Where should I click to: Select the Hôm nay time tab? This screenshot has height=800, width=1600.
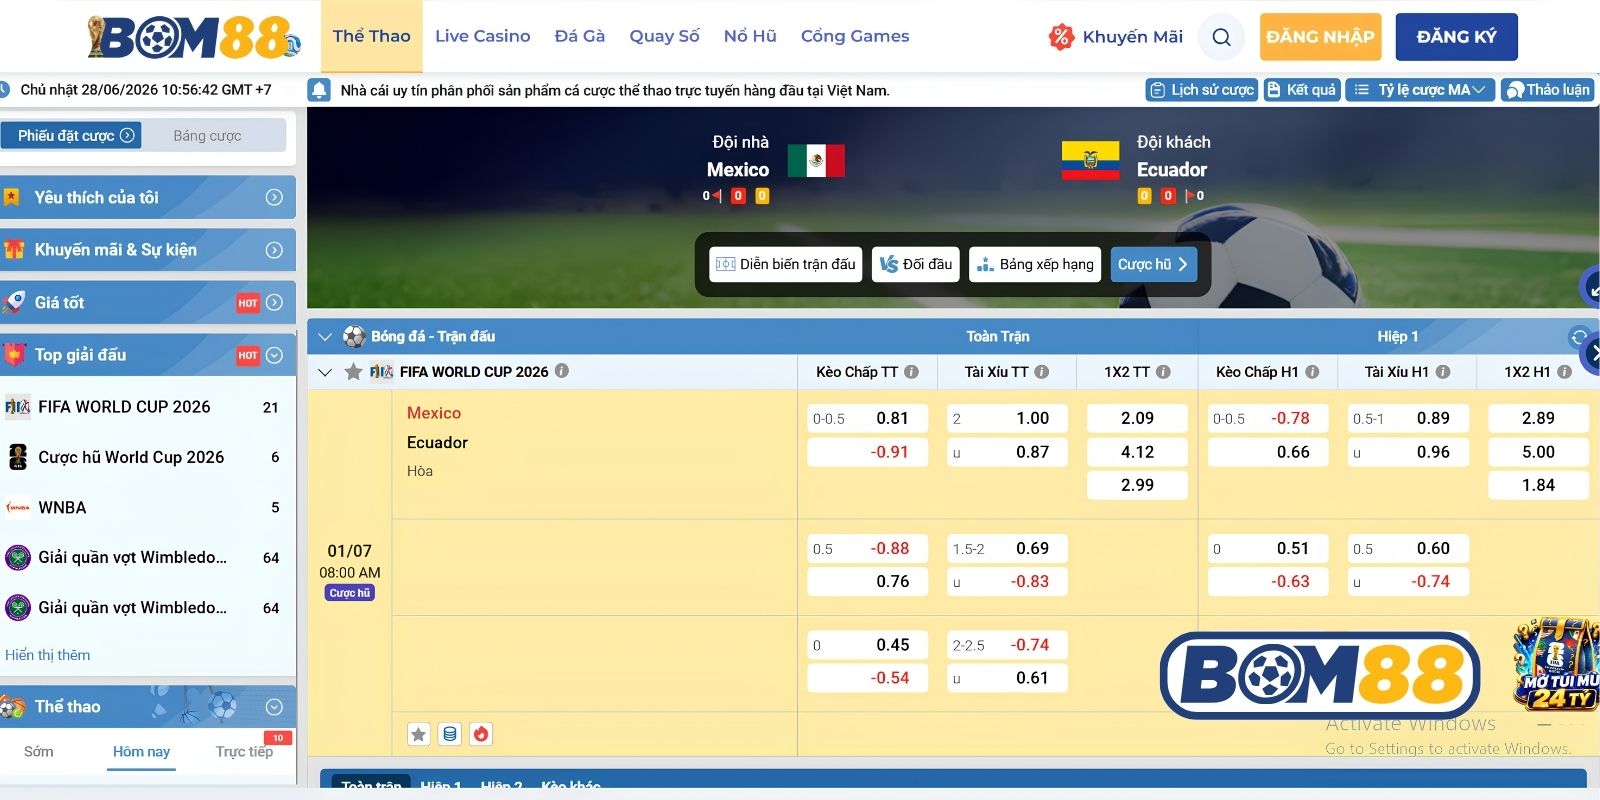[x=141, y=751]
